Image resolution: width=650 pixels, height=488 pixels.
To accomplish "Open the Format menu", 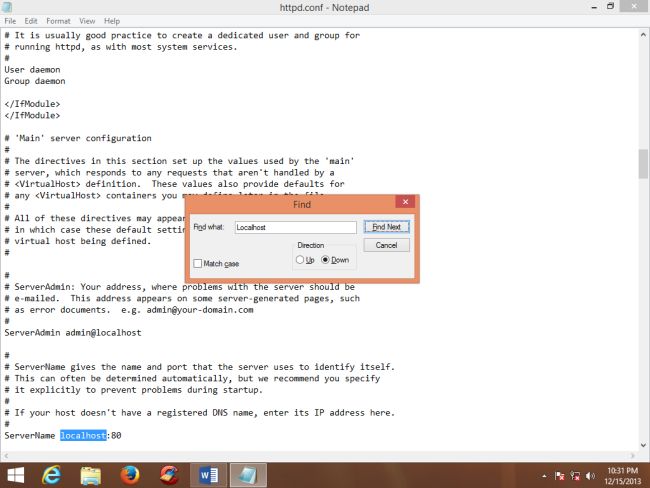I will click(x=58, y=21).
